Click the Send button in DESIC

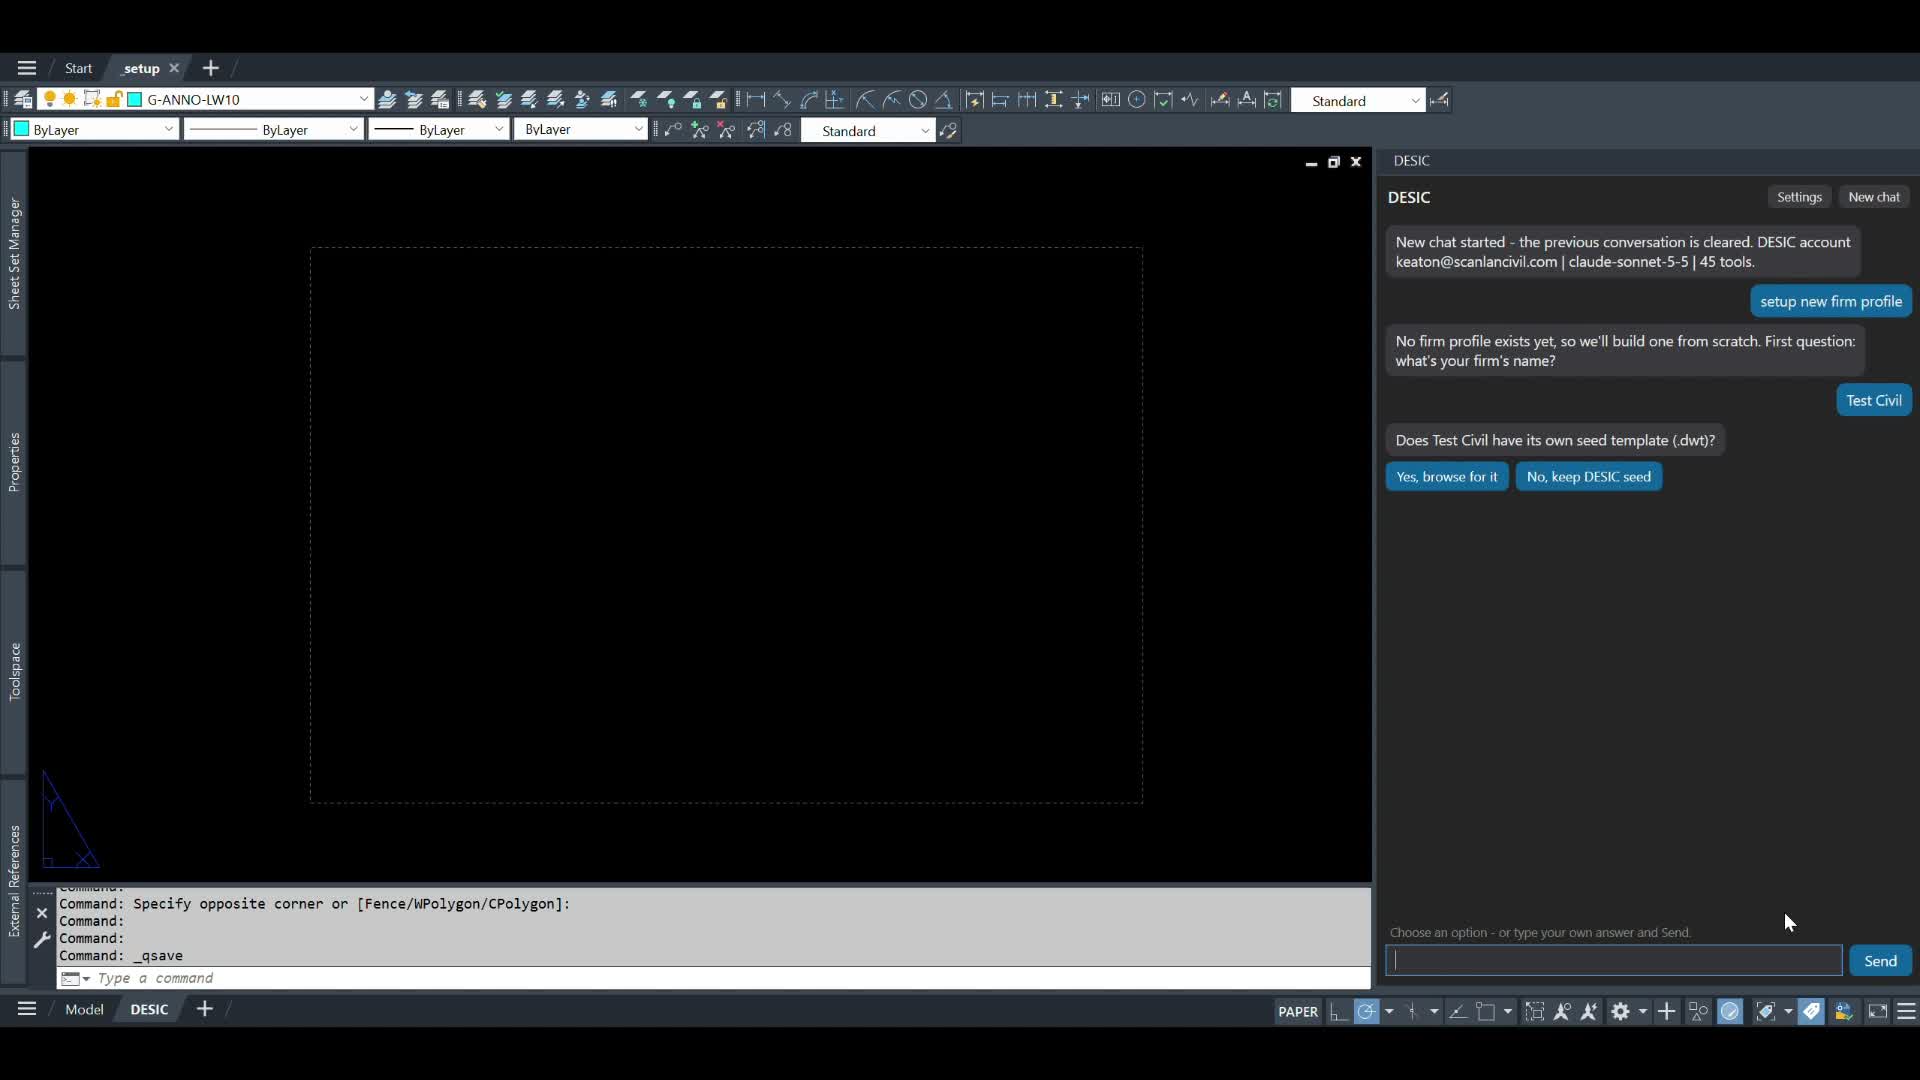pyautogui.click(x=1880, y=961)
